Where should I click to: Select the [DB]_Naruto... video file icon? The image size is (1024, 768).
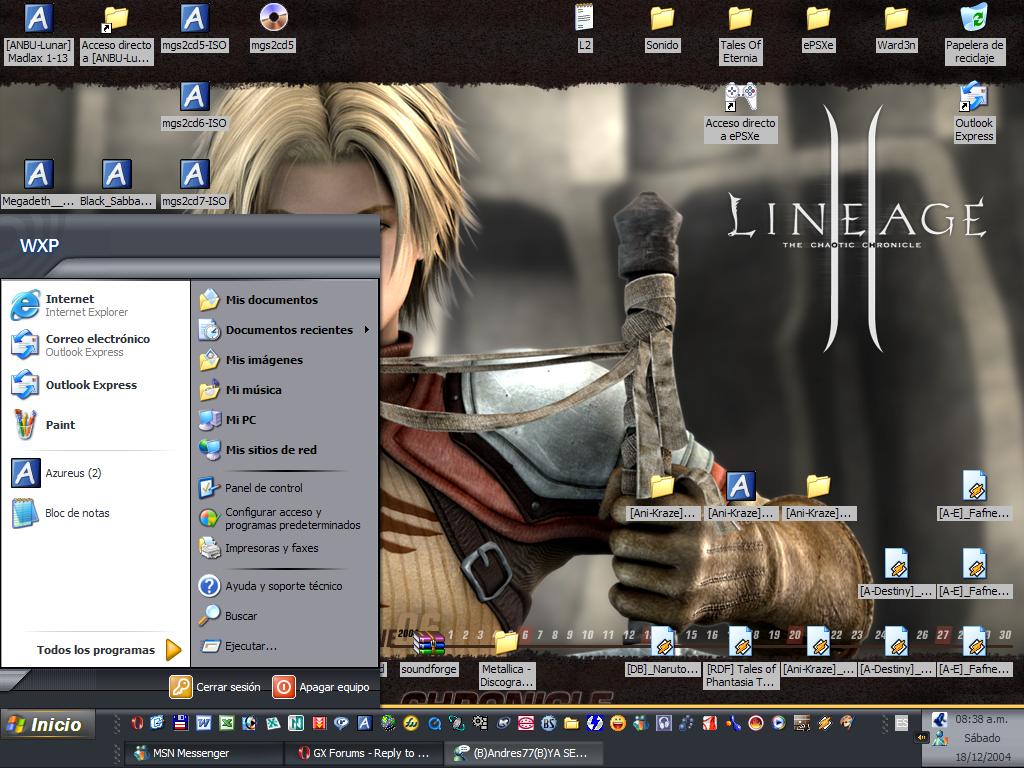tap(662, 652)
